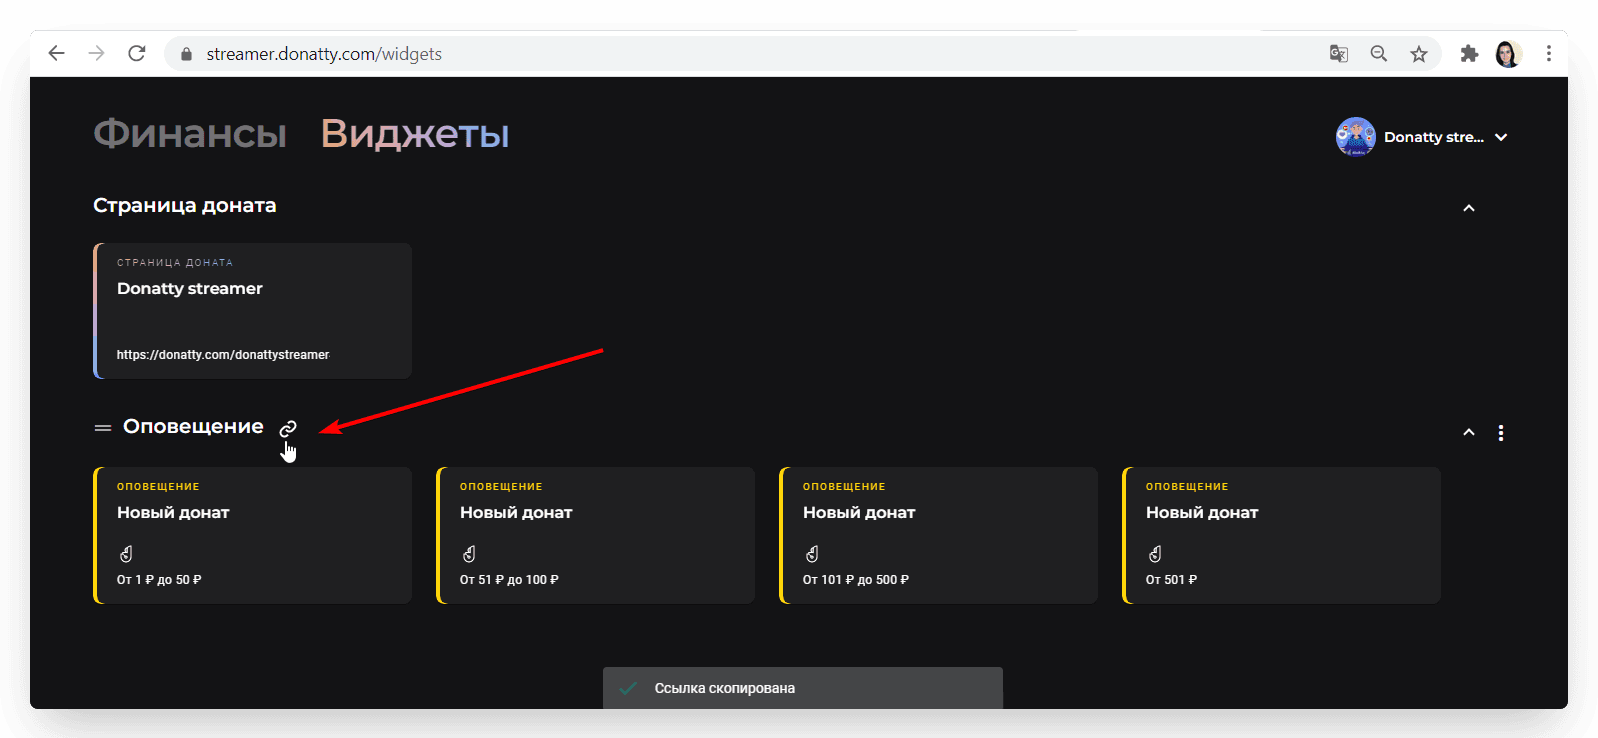
Task: Select the Виджеты tab
Action: coord(415,134)
